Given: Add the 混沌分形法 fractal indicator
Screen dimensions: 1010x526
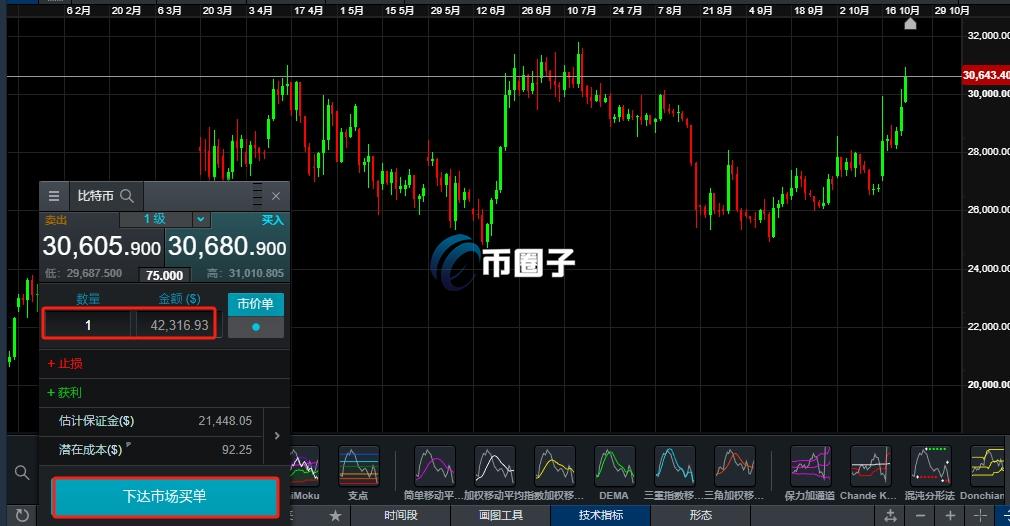Looking at the screenshot, I should [929, 473].
